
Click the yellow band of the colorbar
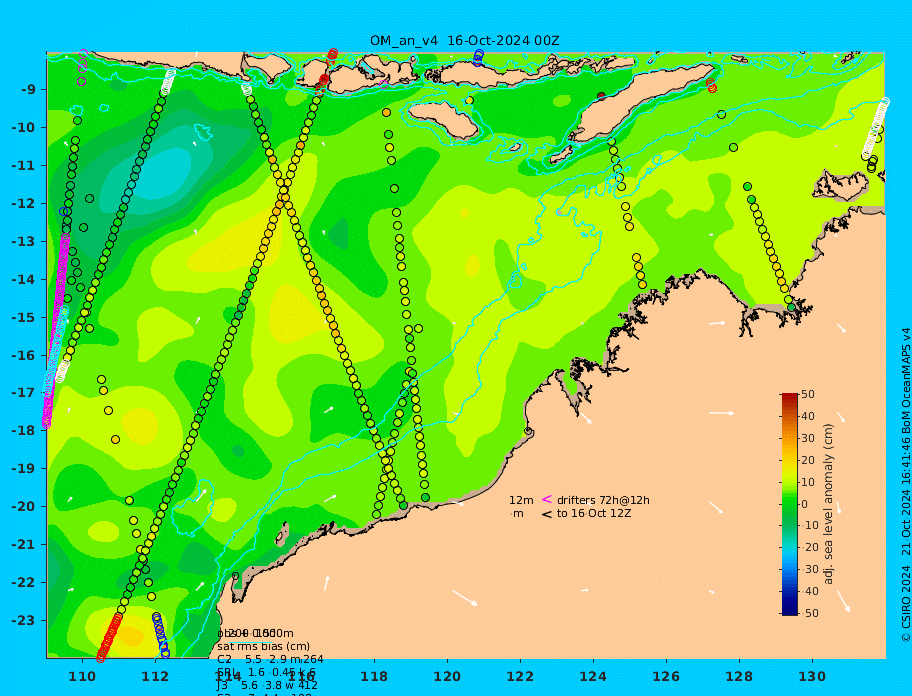pyautogui.click(x=790, y=465)
